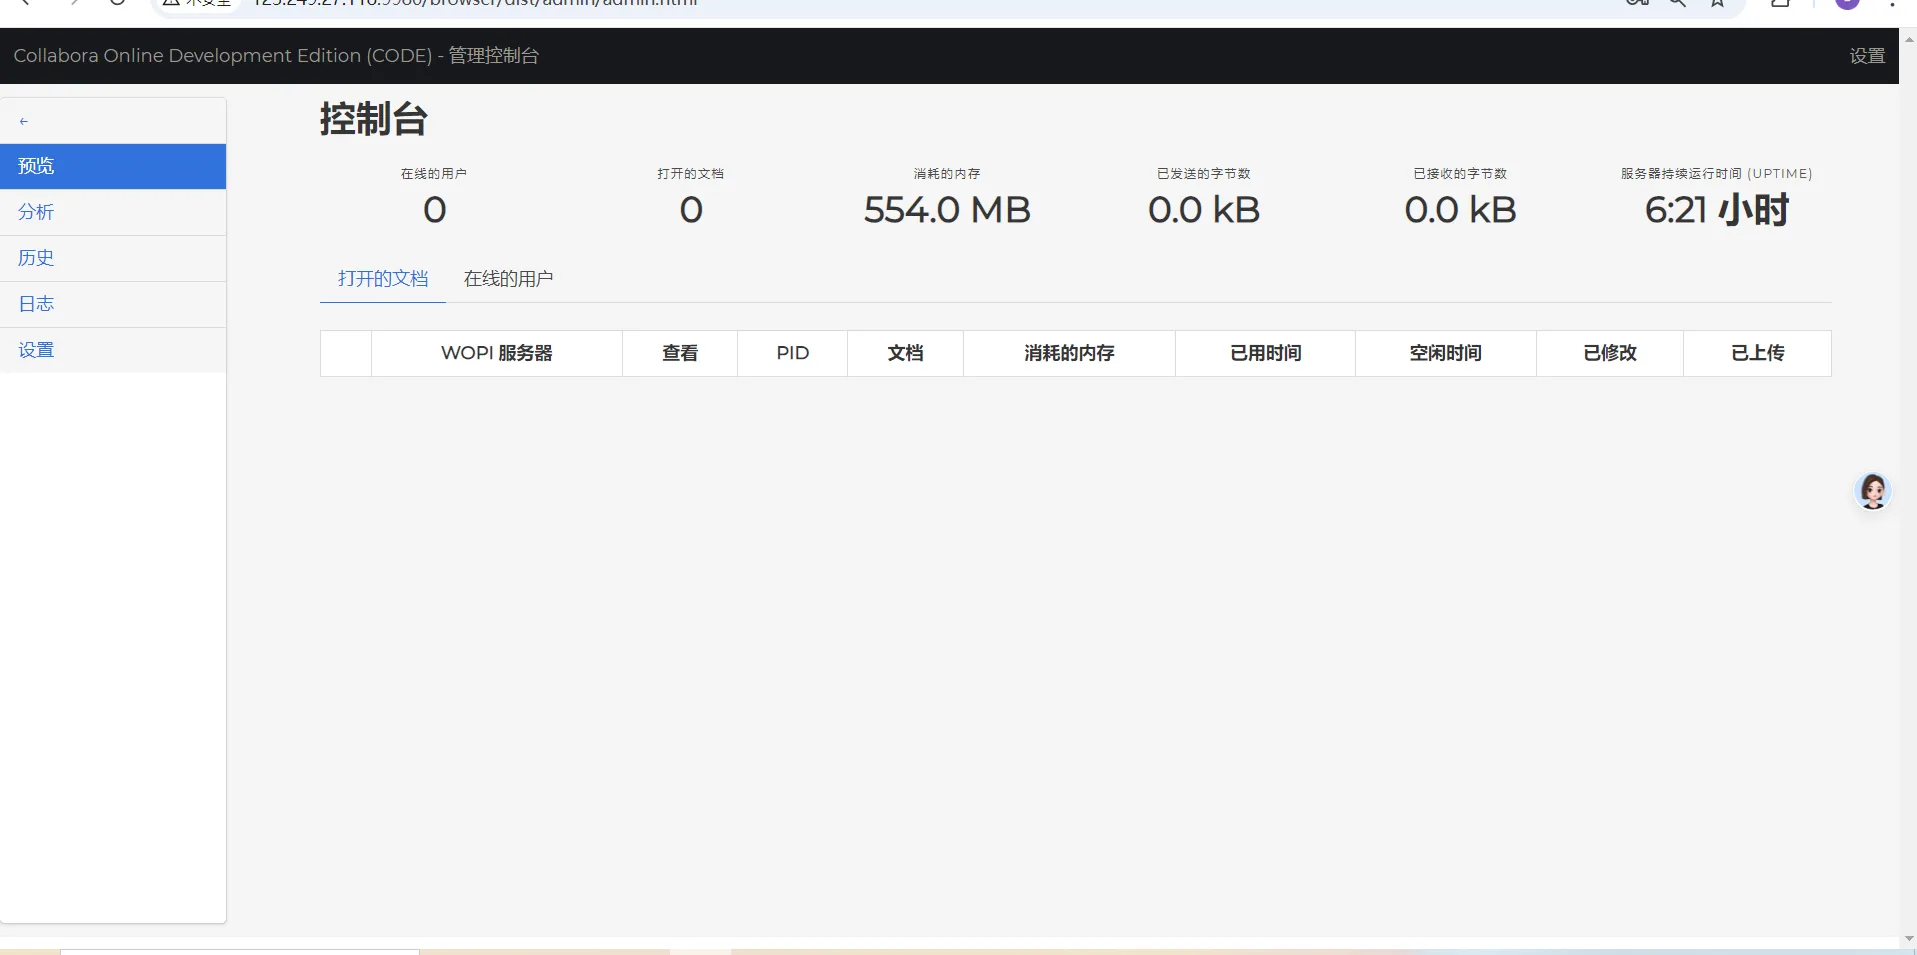The height and width of the screenshot is (955, 1917).
Task: Click the 0 value under 在线的用户 statistic
Action: 435,210
